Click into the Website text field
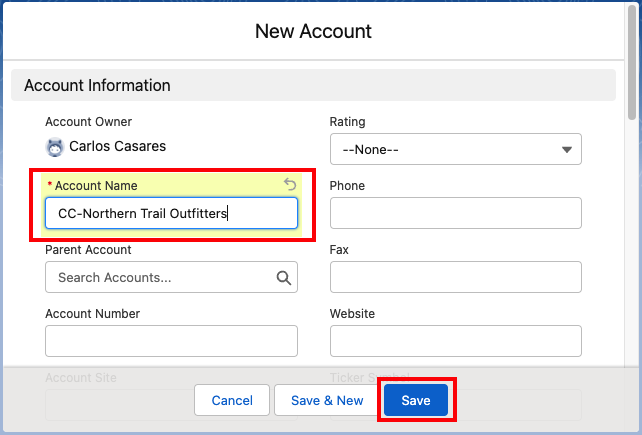This screenshot has width=642, height=435. coord(455,341)
